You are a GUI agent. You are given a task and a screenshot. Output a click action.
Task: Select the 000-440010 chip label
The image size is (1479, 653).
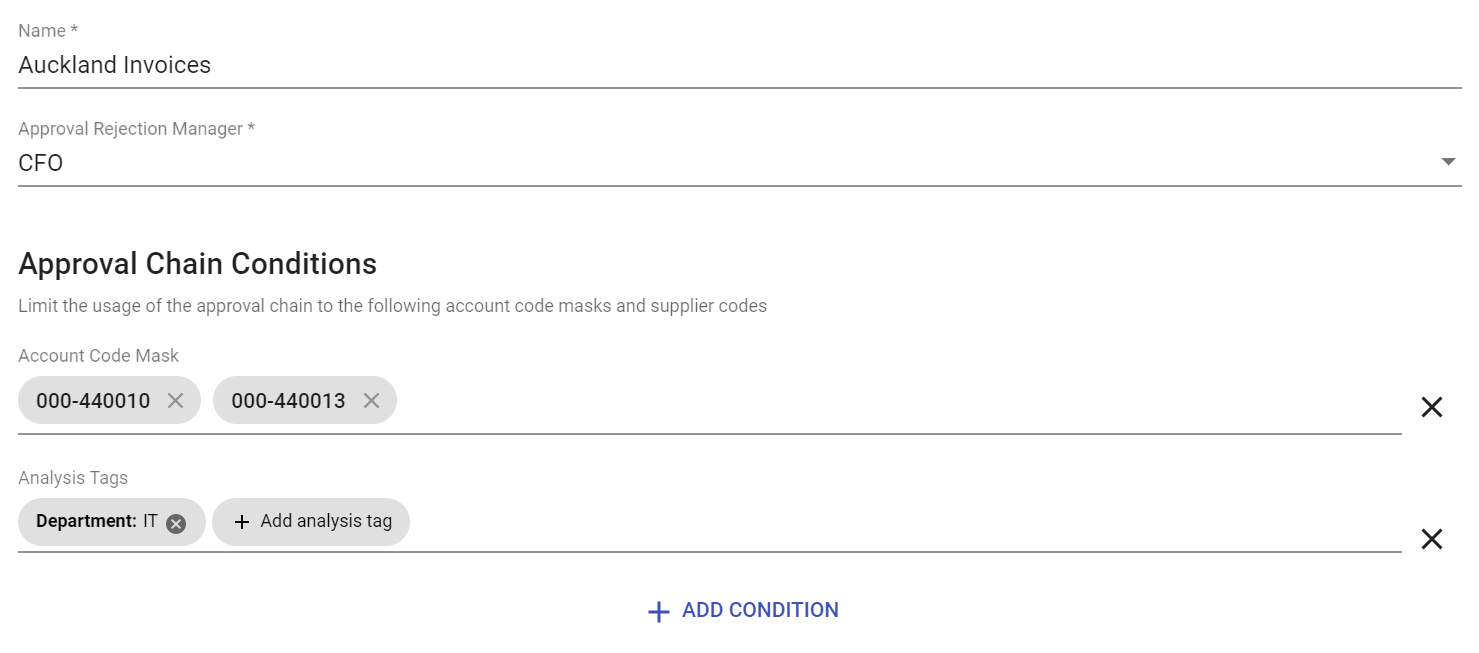click(92, 399)
